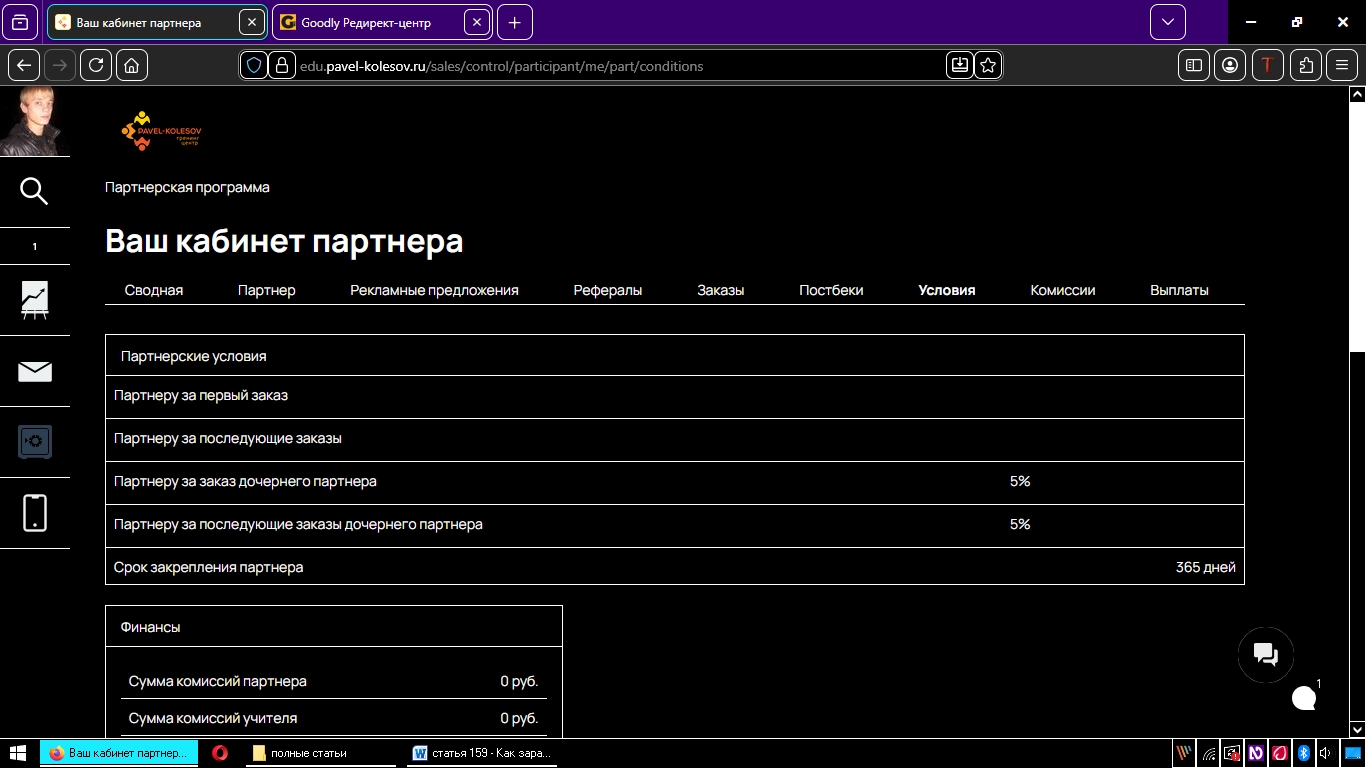Viewport: 1366px width, 768px height.
Task: Select the Рекламные предложения tab
Action: pyautogui.click(x=434, y=290)
